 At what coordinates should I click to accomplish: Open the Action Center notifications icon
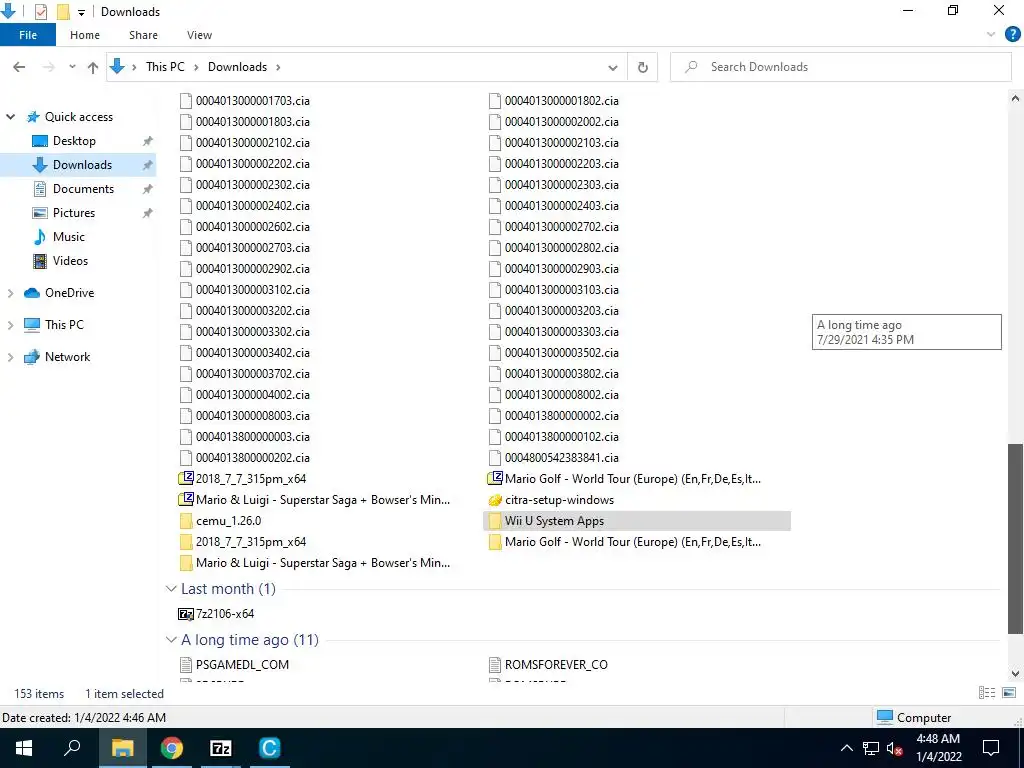click(x=991, y=748)
